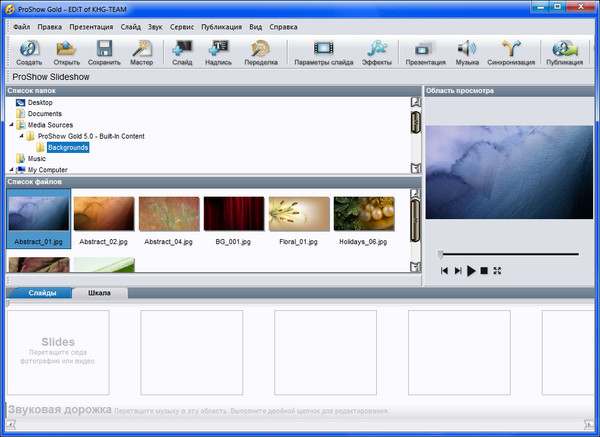This screenshot has height=437, width=600.
Task: Select the BG_001.jpg thumbnail
Action: coord(233,214)
